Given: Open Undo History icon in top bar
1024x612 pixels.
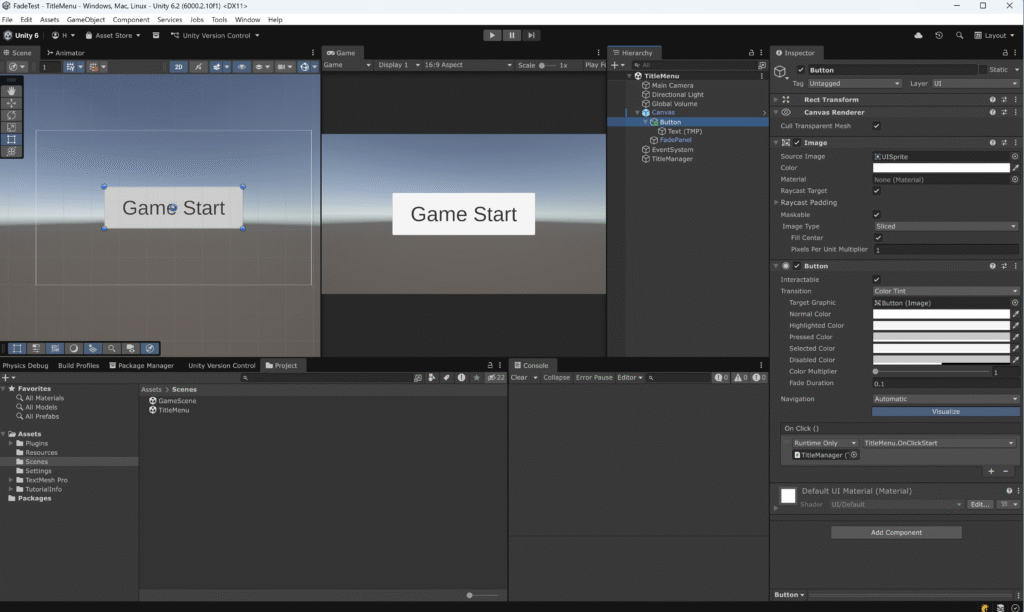Looking at the screenshot, I should [x=938, y=35].
